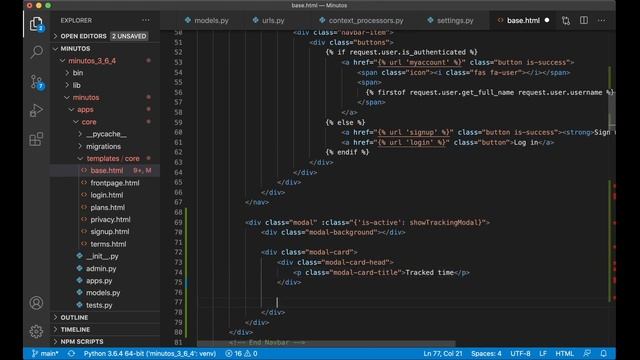Screen dimensions: 640x360
Task: Open the Search view icon
Action: click(36, 52)
